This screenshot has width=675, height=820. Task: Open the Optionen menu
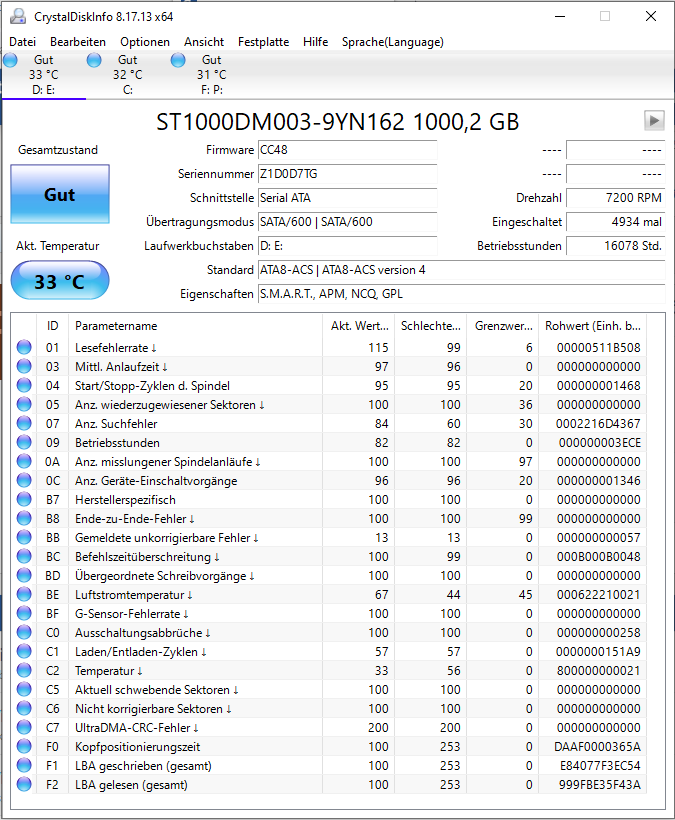(x=145, y=42)
